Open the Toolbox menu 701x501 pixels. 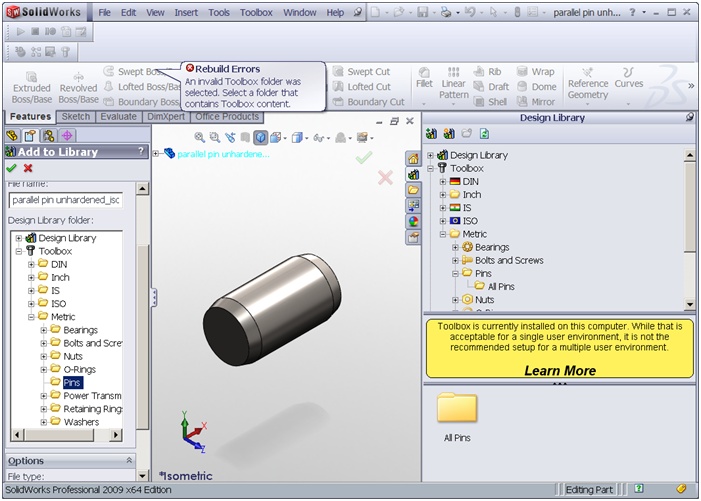click(x=256, y=13)
